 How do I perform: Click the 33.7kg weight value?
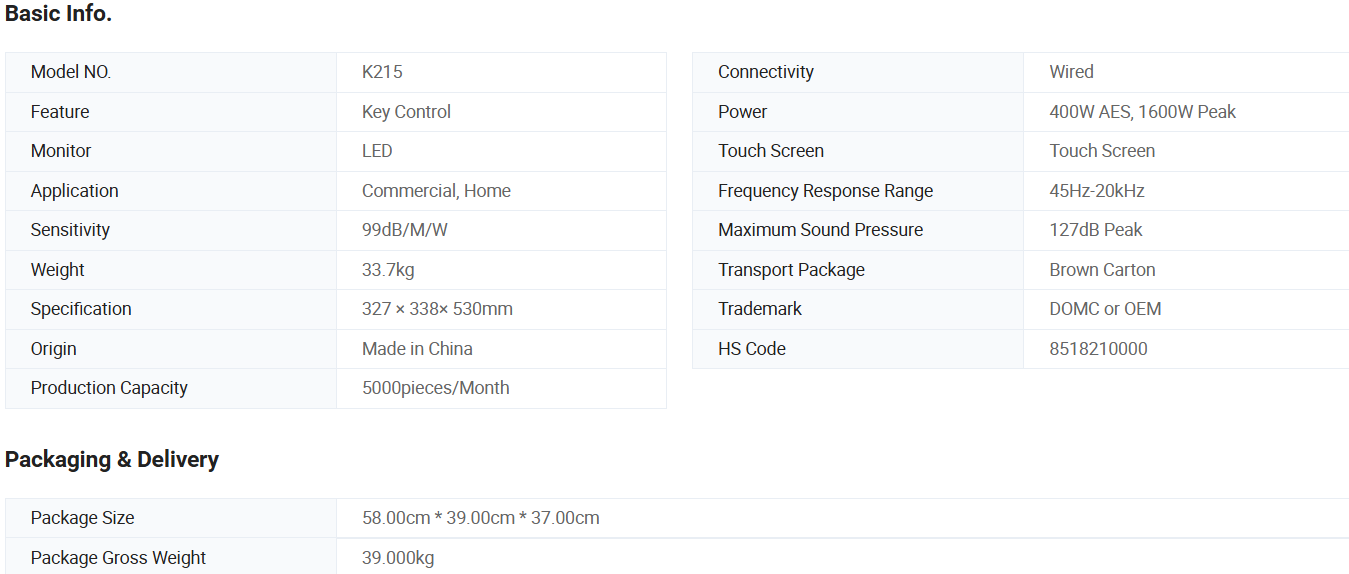point(388,270)
